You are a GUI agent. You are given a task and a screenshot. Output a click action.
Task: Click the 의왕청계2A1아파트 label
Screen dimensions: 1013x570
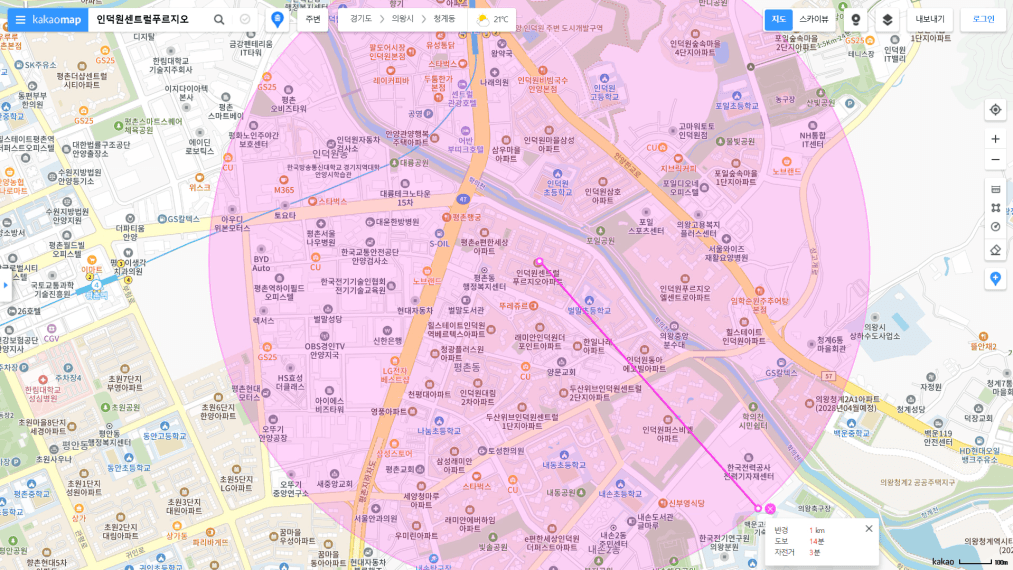[x=847, y=403]
